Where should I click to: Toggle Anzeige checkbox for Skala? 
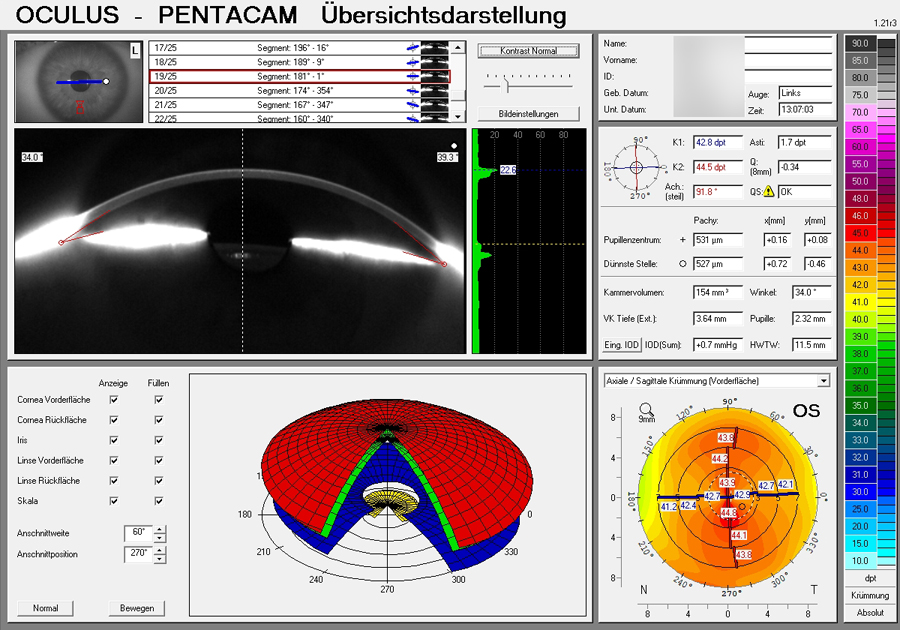pyautogui.click(x=114, y=501)
